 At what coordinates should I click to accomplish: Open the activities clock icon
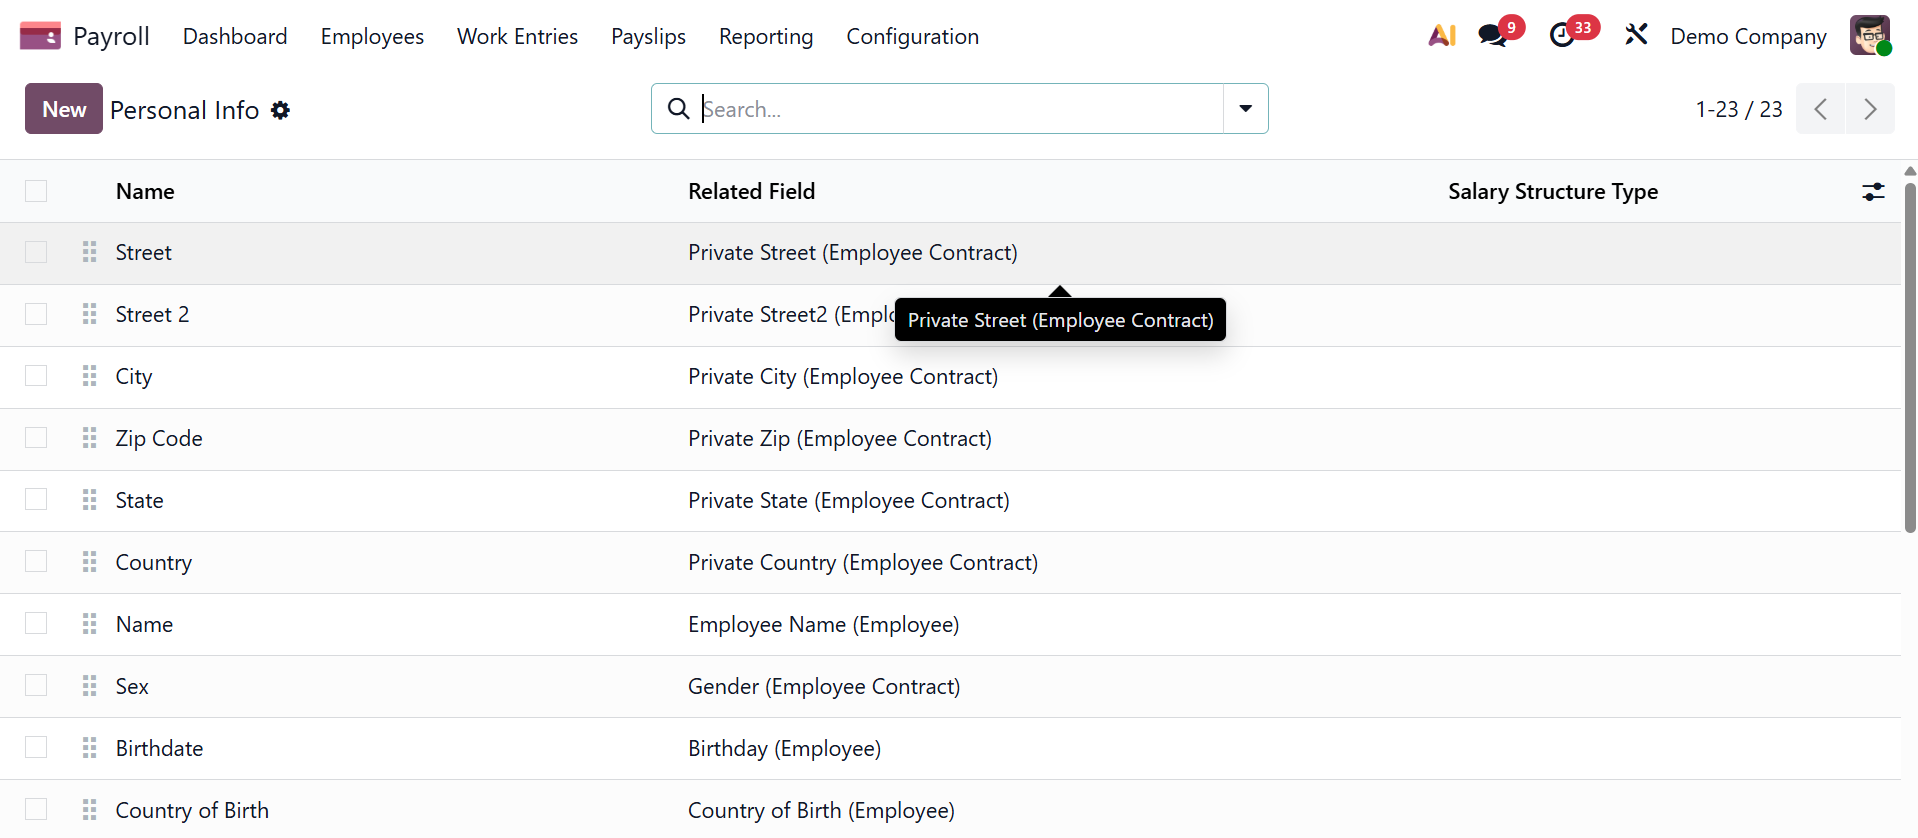1562,36
